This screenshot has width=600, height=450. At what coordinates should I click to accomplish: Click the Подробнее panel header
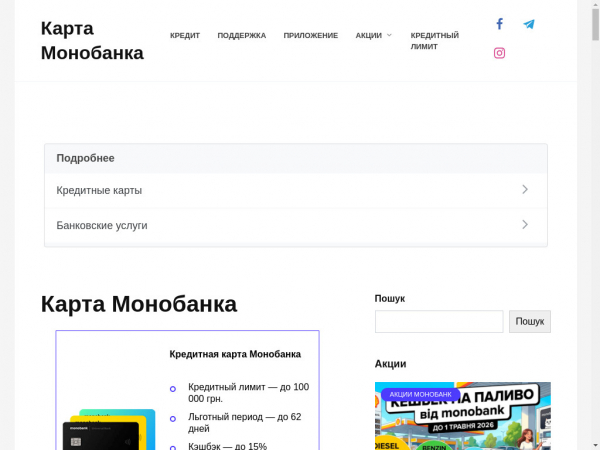[x=296, y=158]
